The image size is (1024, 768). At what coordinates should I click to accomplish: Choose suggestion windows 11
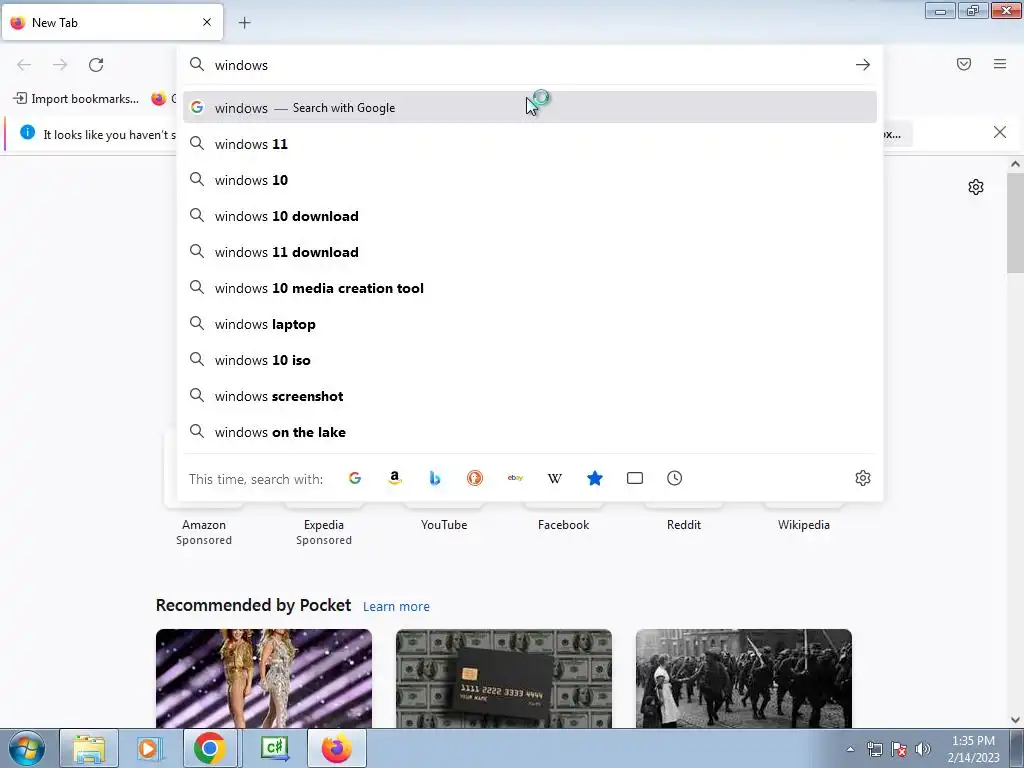pos(530,144)
